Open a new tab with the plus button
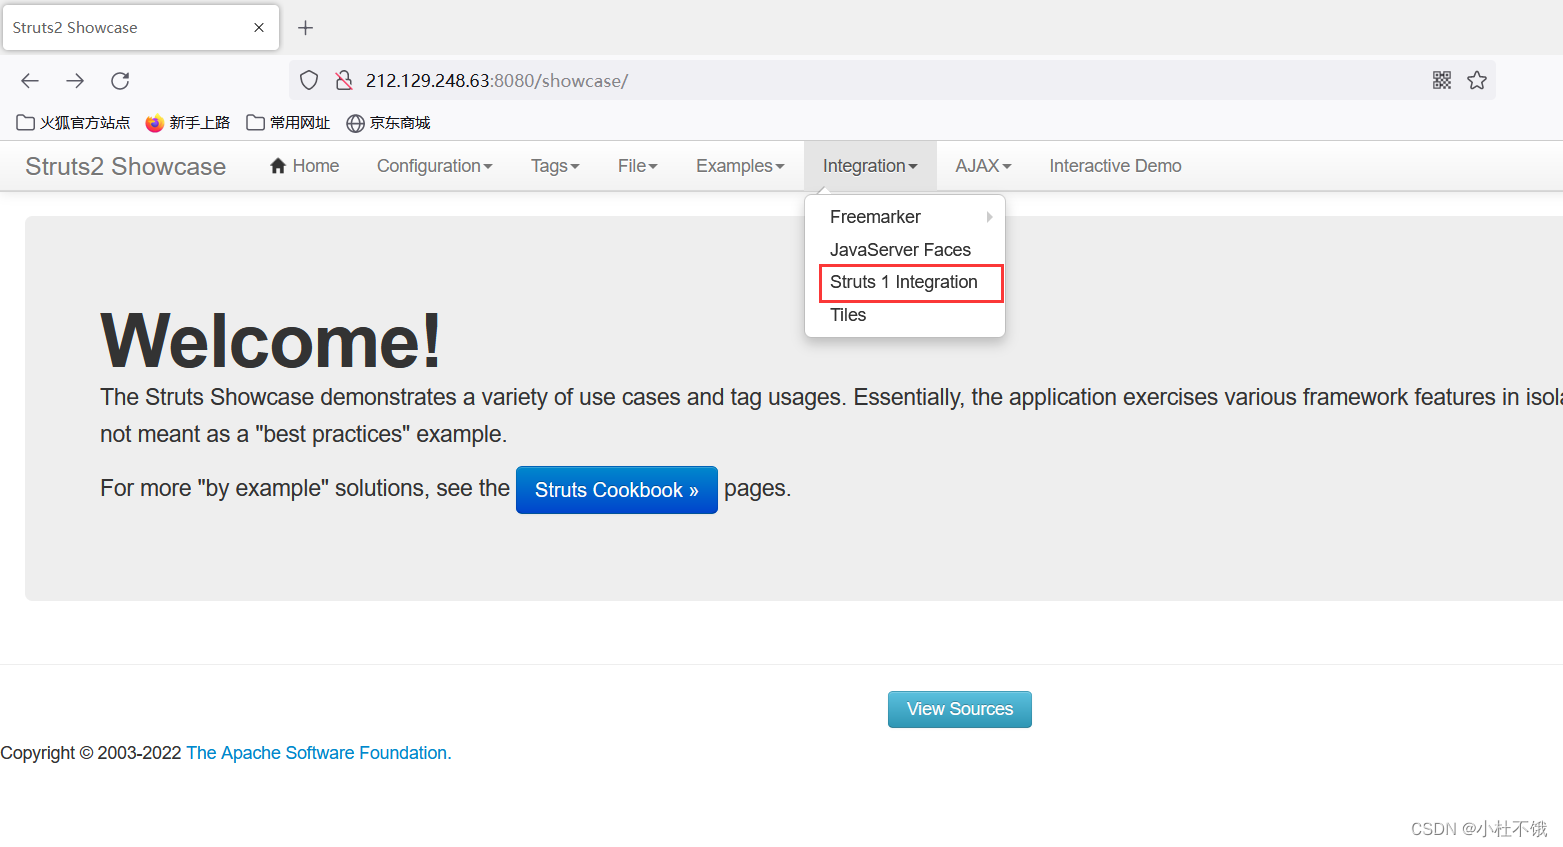This screenshot has width=1563, height=847. [306, 28]
